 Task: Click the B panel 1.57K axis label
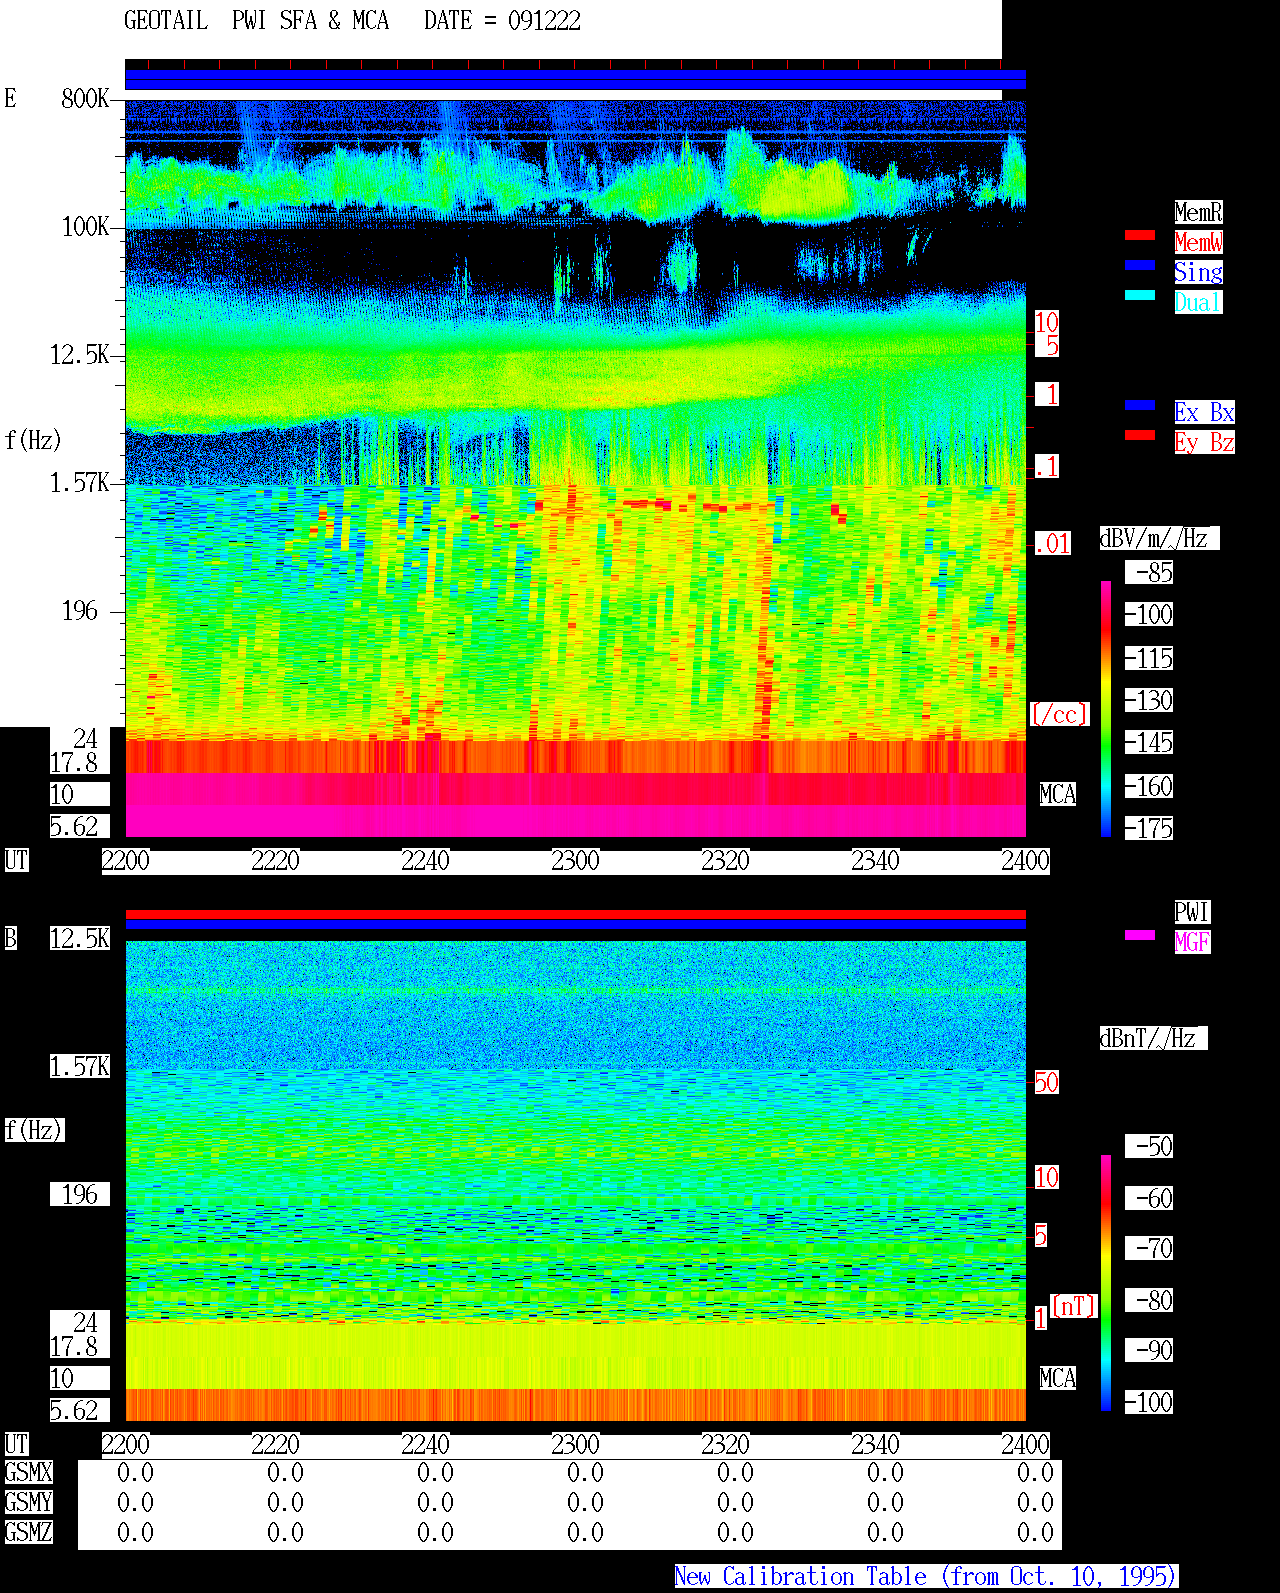click(x=80, y=1067)
